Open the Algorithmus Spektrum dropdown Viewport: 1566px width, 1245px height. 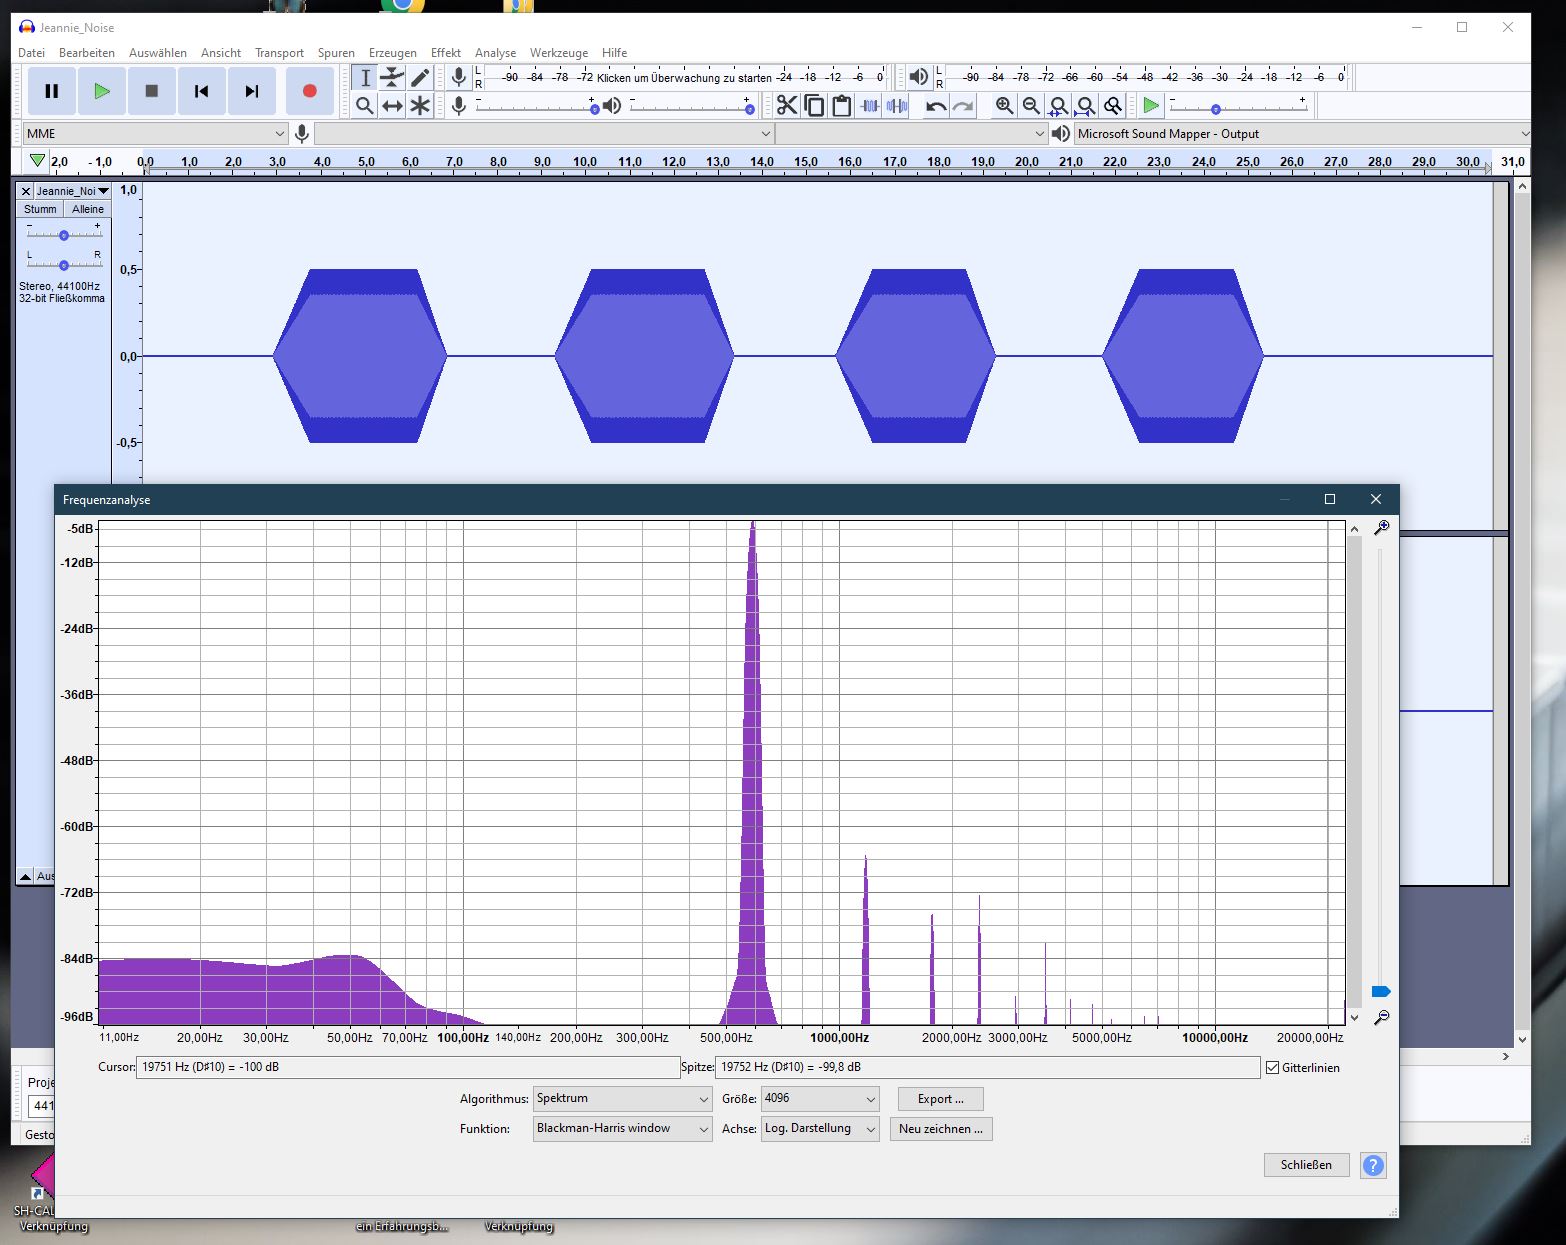pos(622,1099)
